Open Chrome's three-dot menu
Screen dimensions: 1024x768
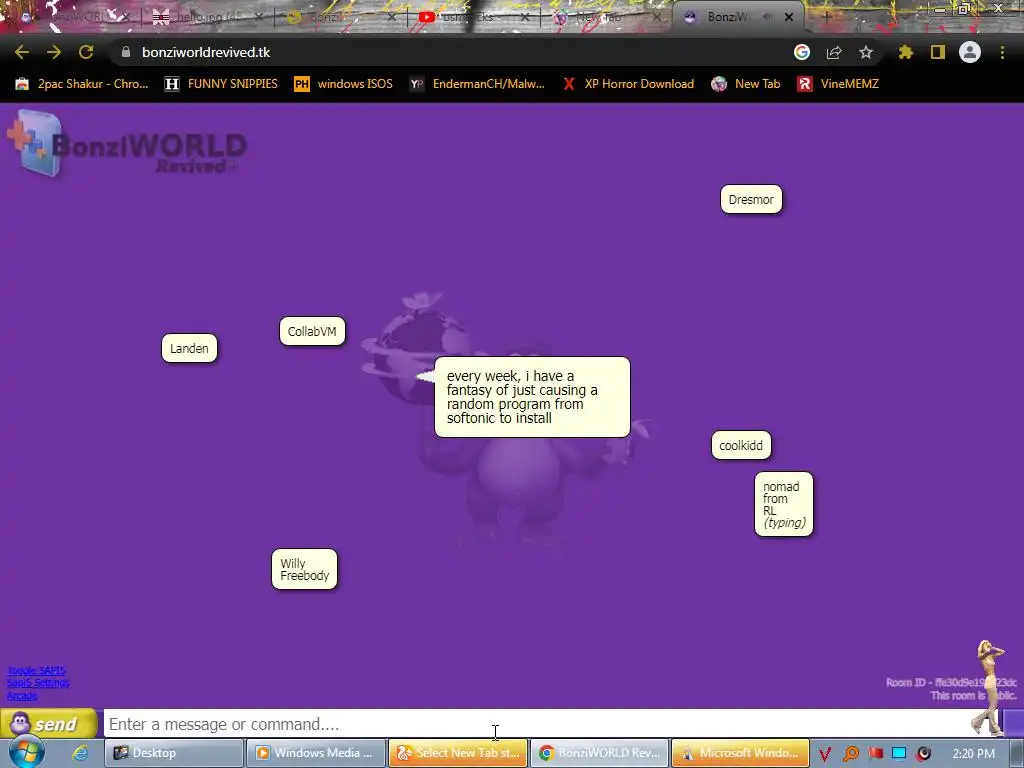point(1002,52)
